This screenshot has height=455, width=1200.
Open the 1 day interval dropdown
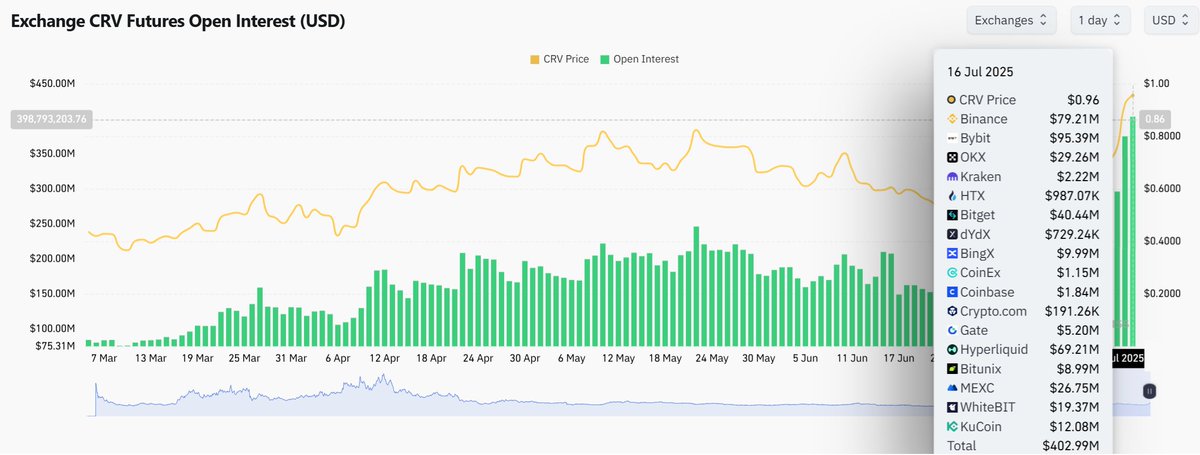click(1100, 19)
